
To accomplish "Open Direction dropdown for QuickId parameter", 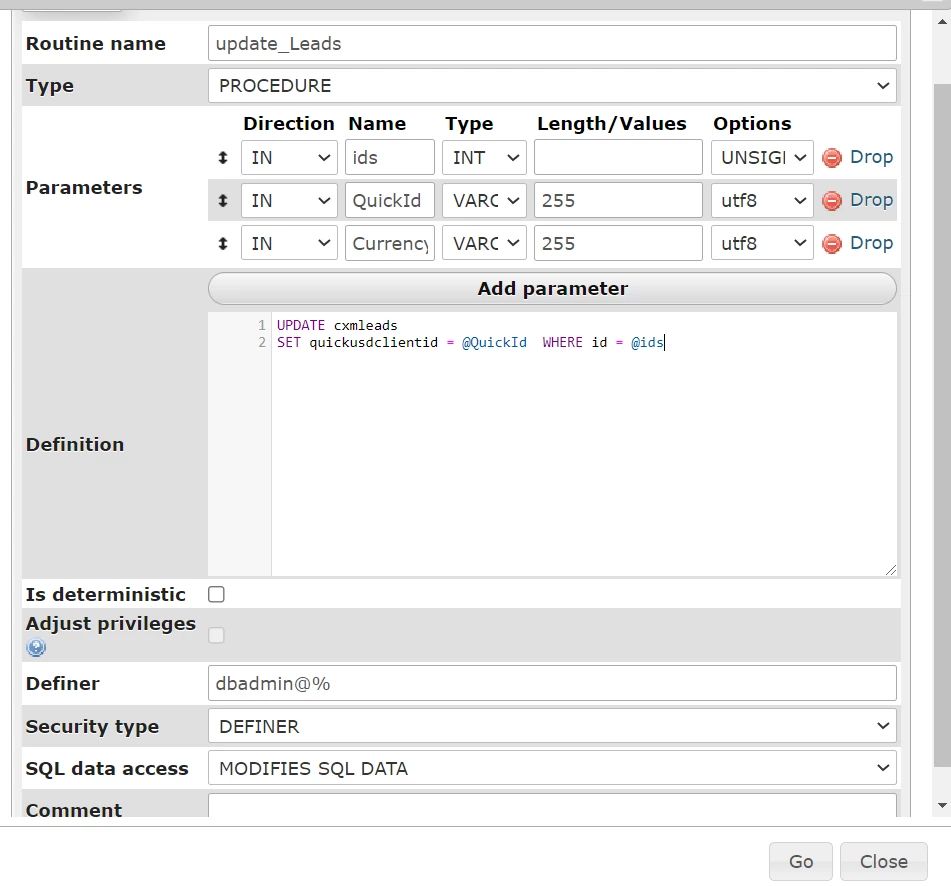I will pos(289,201).
